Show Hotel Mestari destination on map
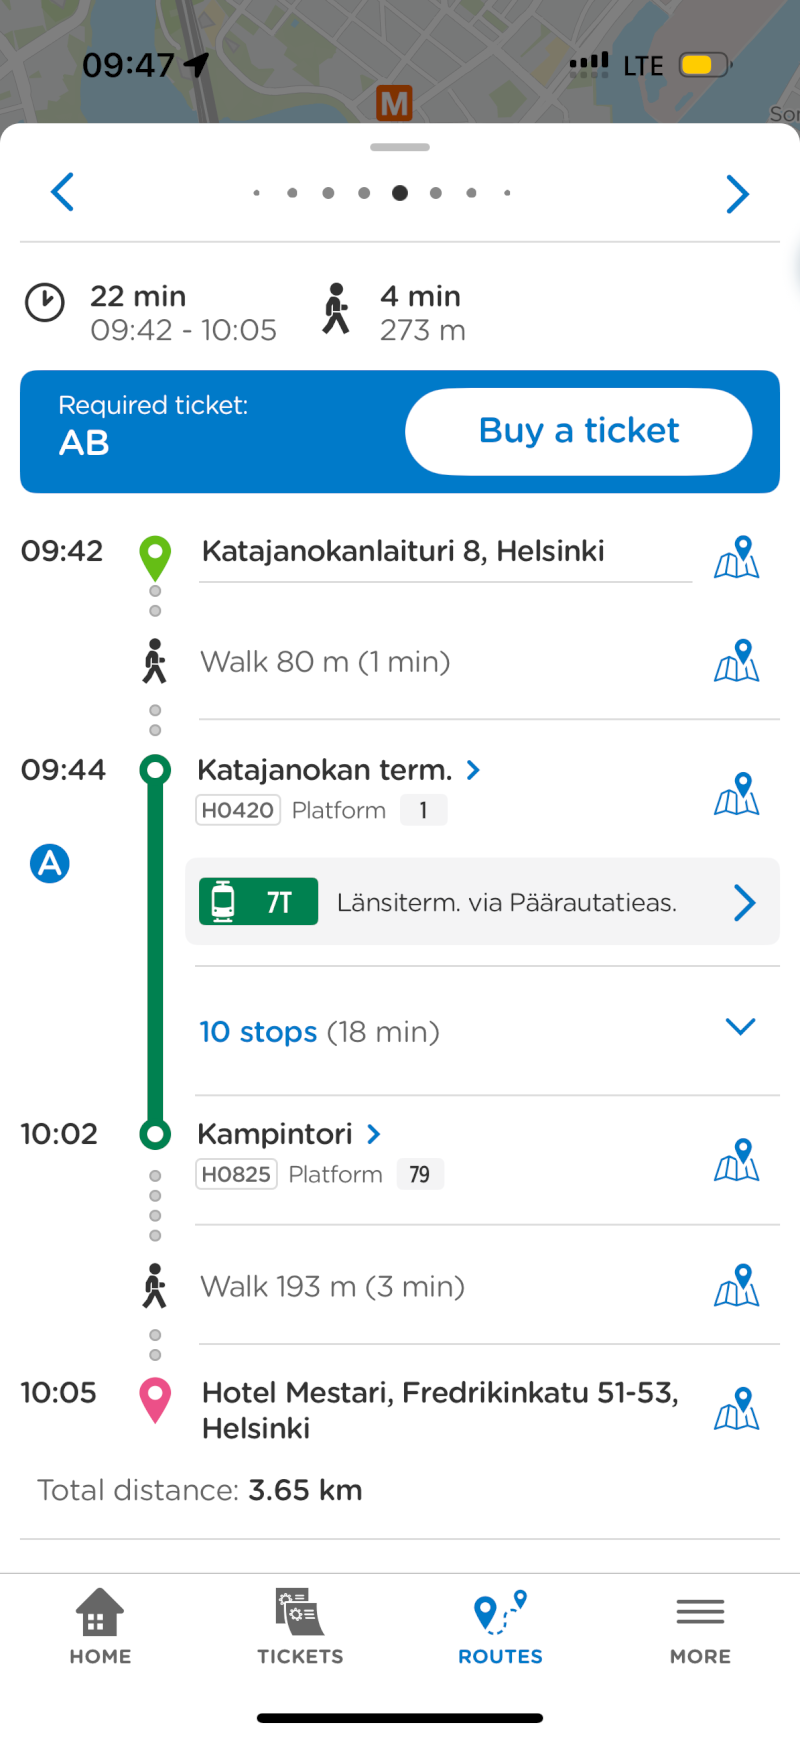Image resolution: width=800 pixels, height=1739 pixels. [x=737, y=1409]
